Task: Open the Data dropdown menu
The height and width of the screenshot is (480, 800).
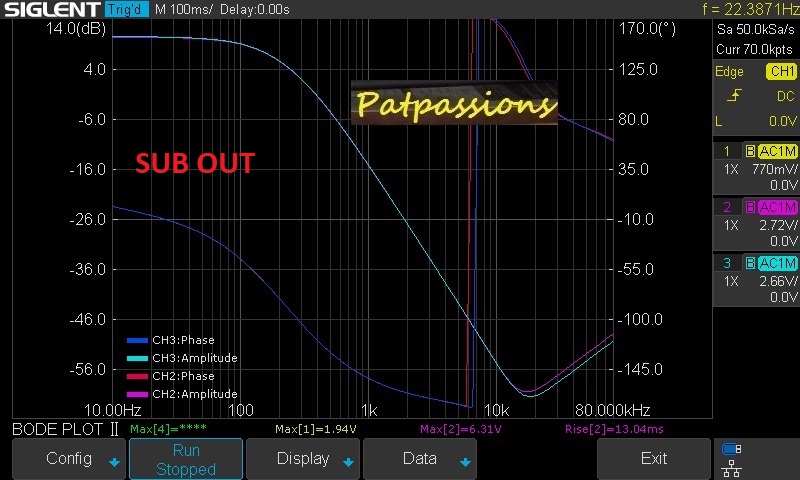Action: (x=420, y=459)
